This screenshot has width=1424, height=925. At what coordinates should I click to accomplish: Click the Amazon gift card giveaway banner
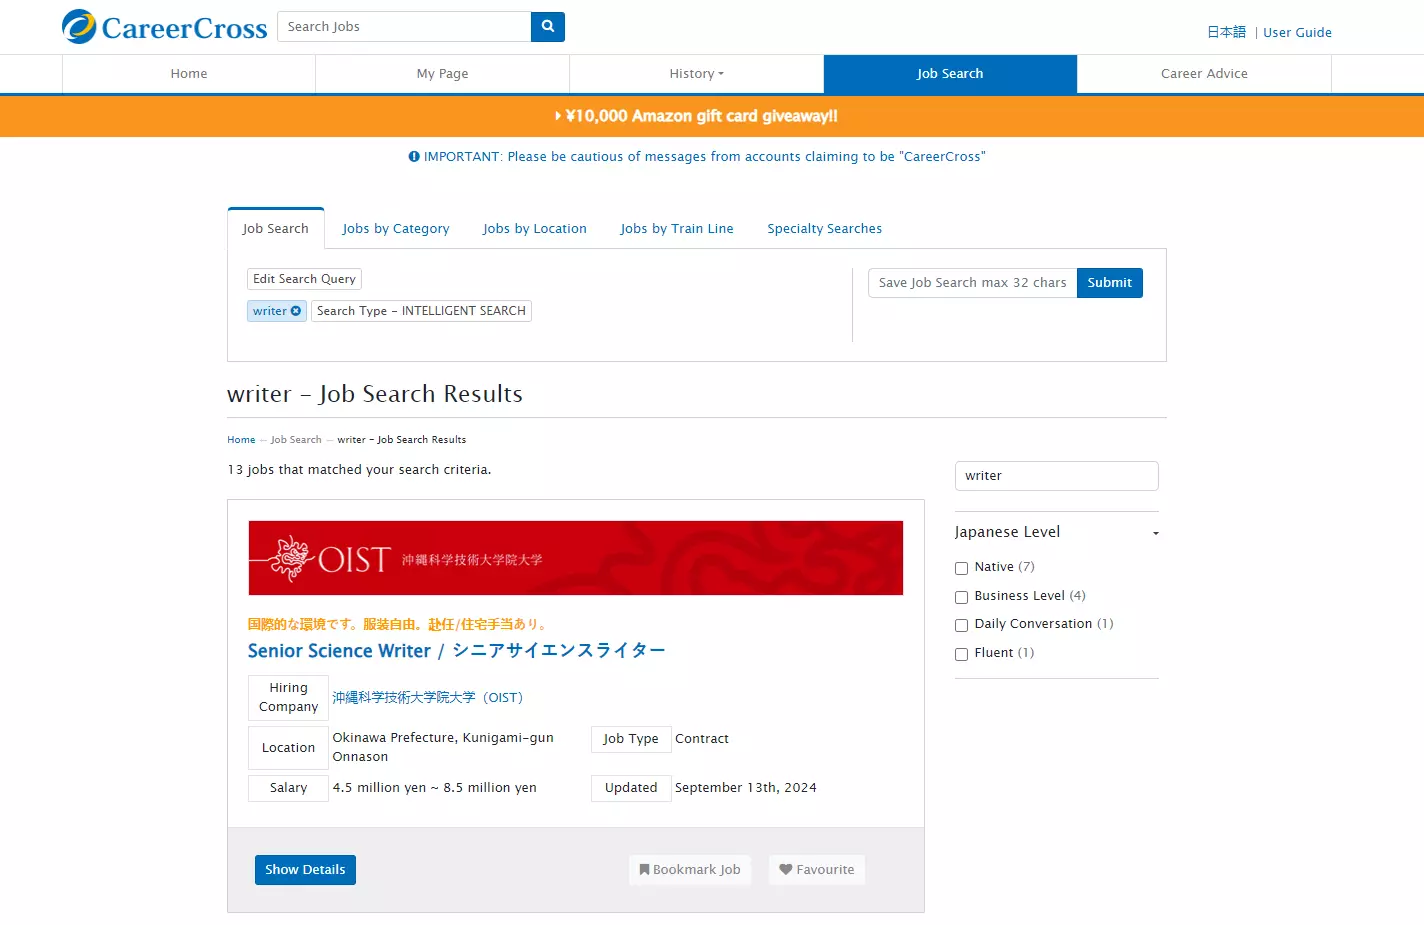tap(697, 116)
